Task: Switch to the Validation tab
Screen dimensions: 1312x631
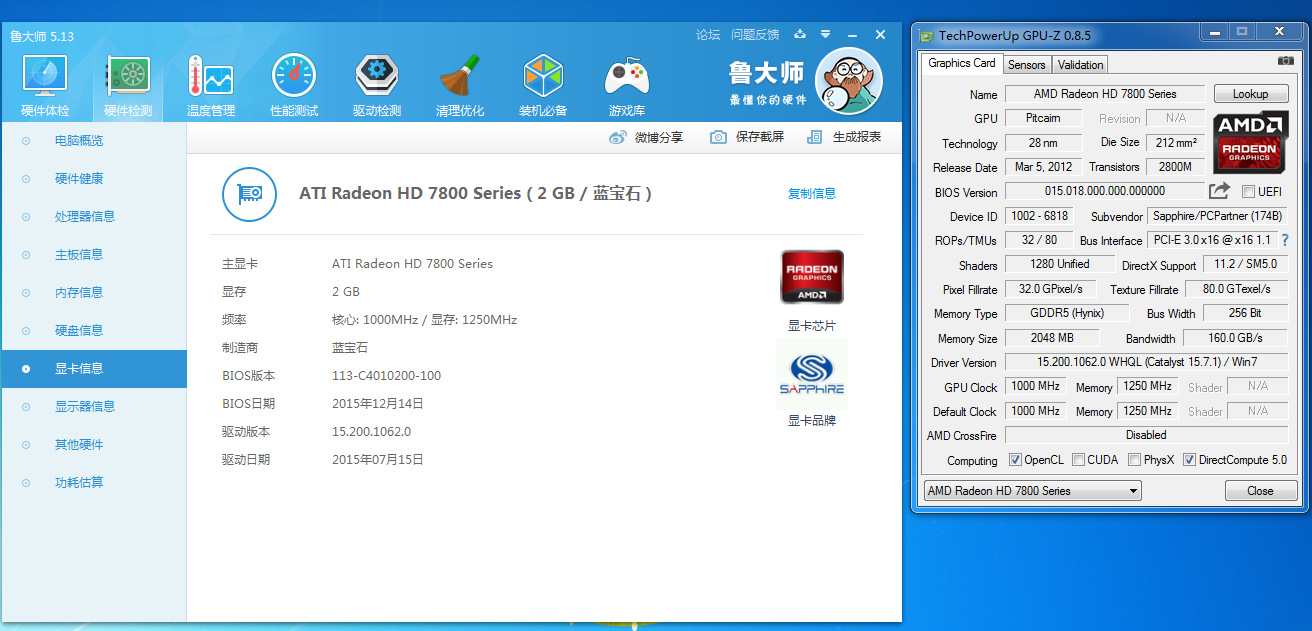Action: tap(1080, 65)
